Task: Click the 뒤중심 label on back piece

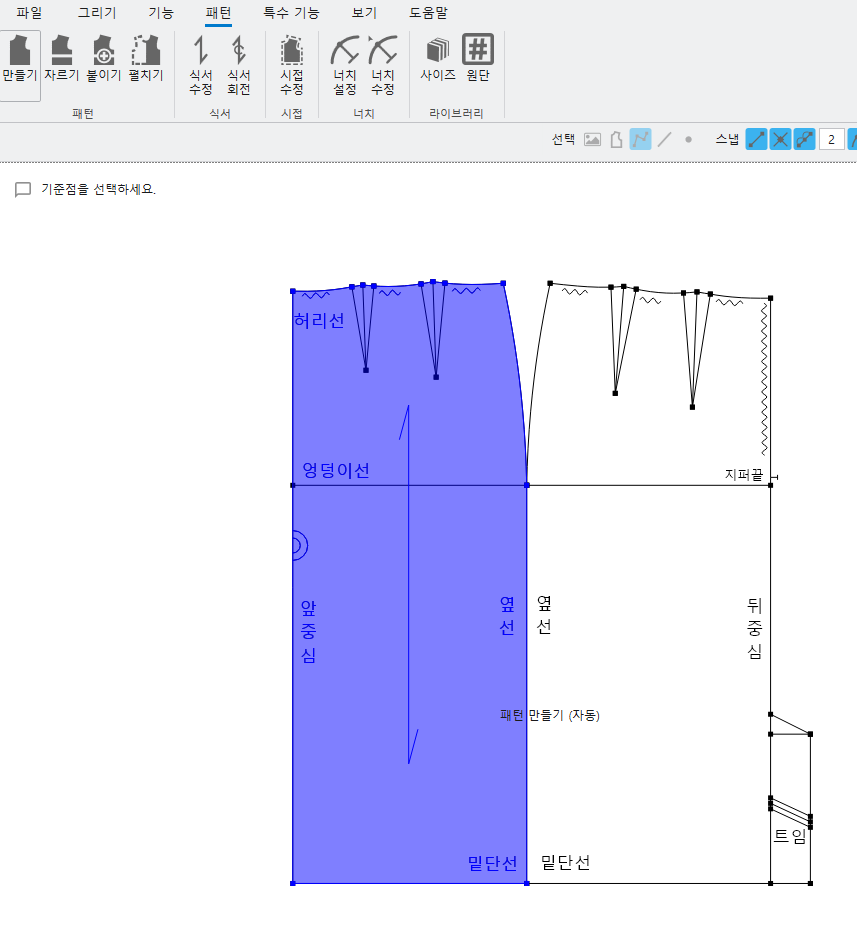Action: click(x=754, y=628)
